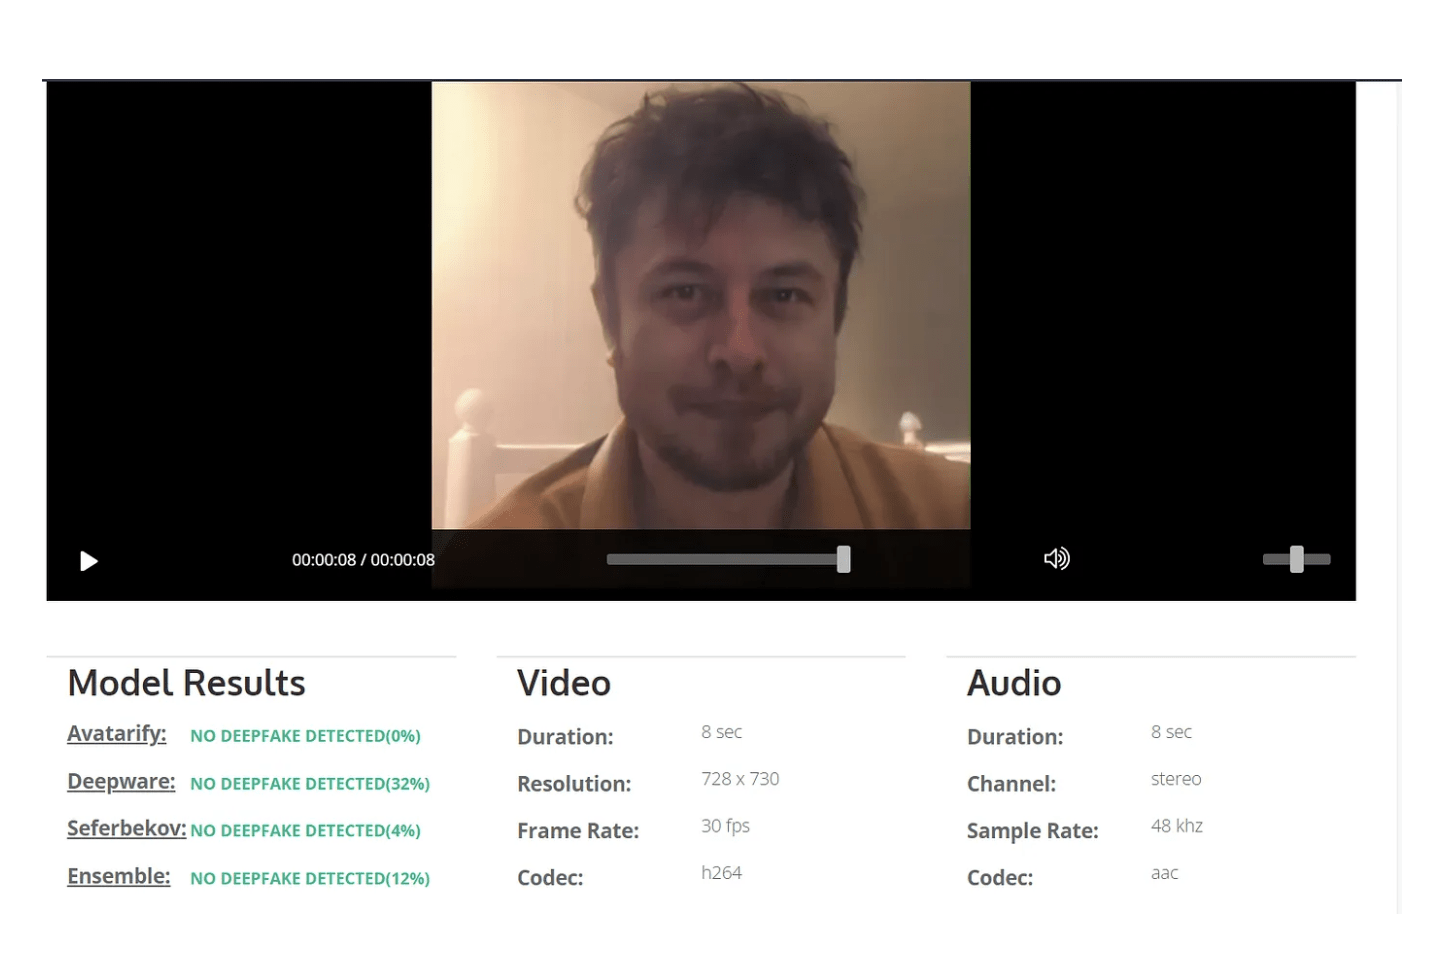This screenshot has height=954, width=1442.
Task: Open the Seferbekov model link
Action: pos(127,829)
